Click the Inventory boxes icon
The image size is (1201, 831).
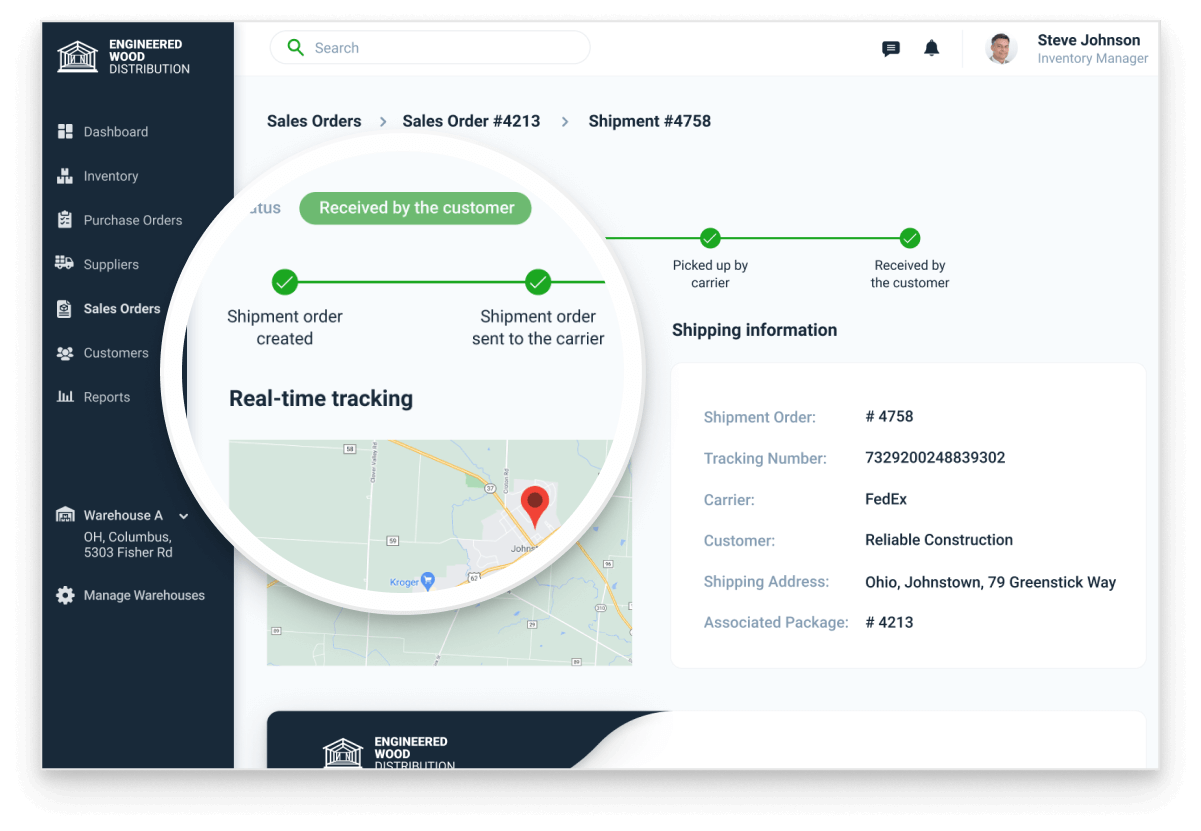click(x=65, y=176)
